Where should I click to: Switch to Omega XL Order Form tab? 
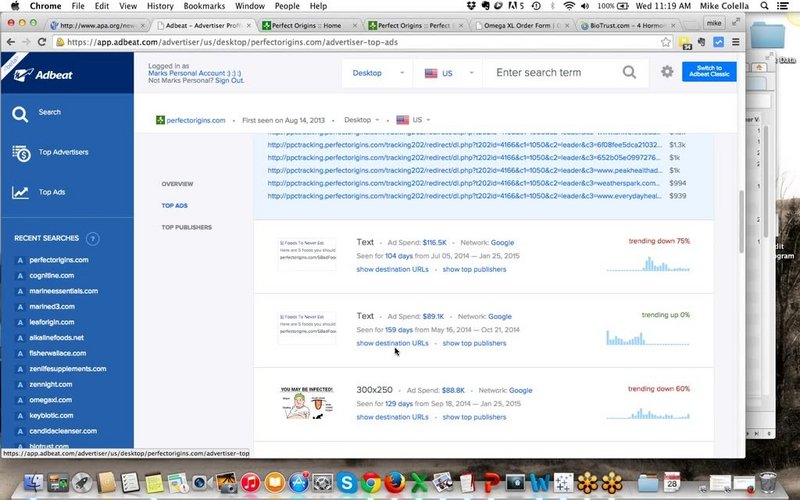pos(520,25)
